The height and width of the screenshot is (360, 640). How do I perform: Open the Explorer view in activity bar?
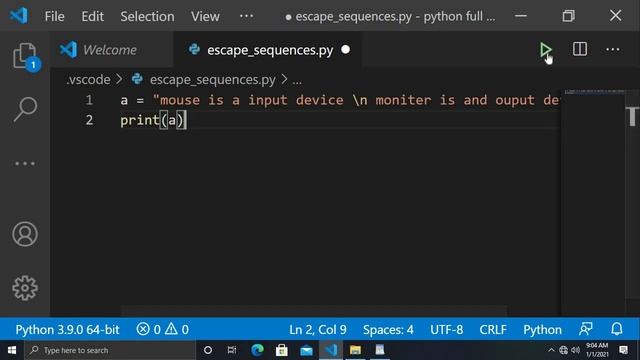coord(25,56)
